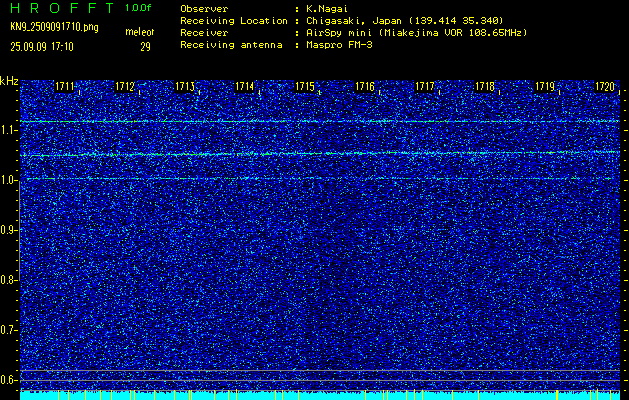The height and width of the screenshot is (400, 629).
Task: Click the AirSpy mini receiver text
Action: (x=416, y=33)
